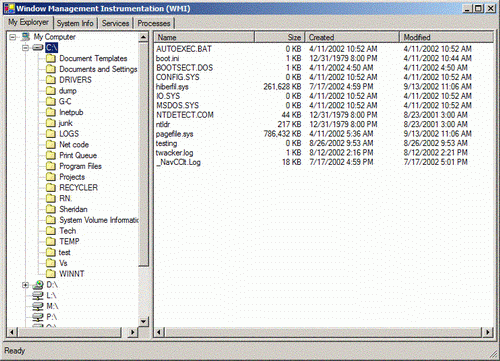Click the Projects folder icon

pyautogui.click(x=51, y=177)
